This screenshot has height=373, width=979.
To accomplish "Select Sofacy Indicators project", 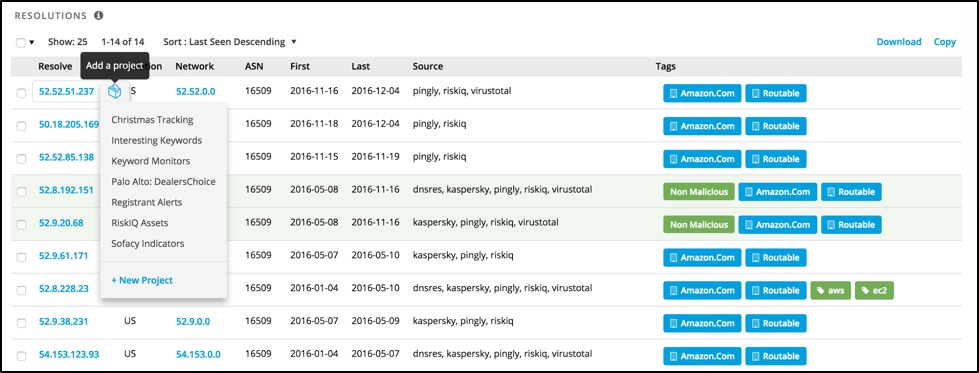I will pos(148,243).
